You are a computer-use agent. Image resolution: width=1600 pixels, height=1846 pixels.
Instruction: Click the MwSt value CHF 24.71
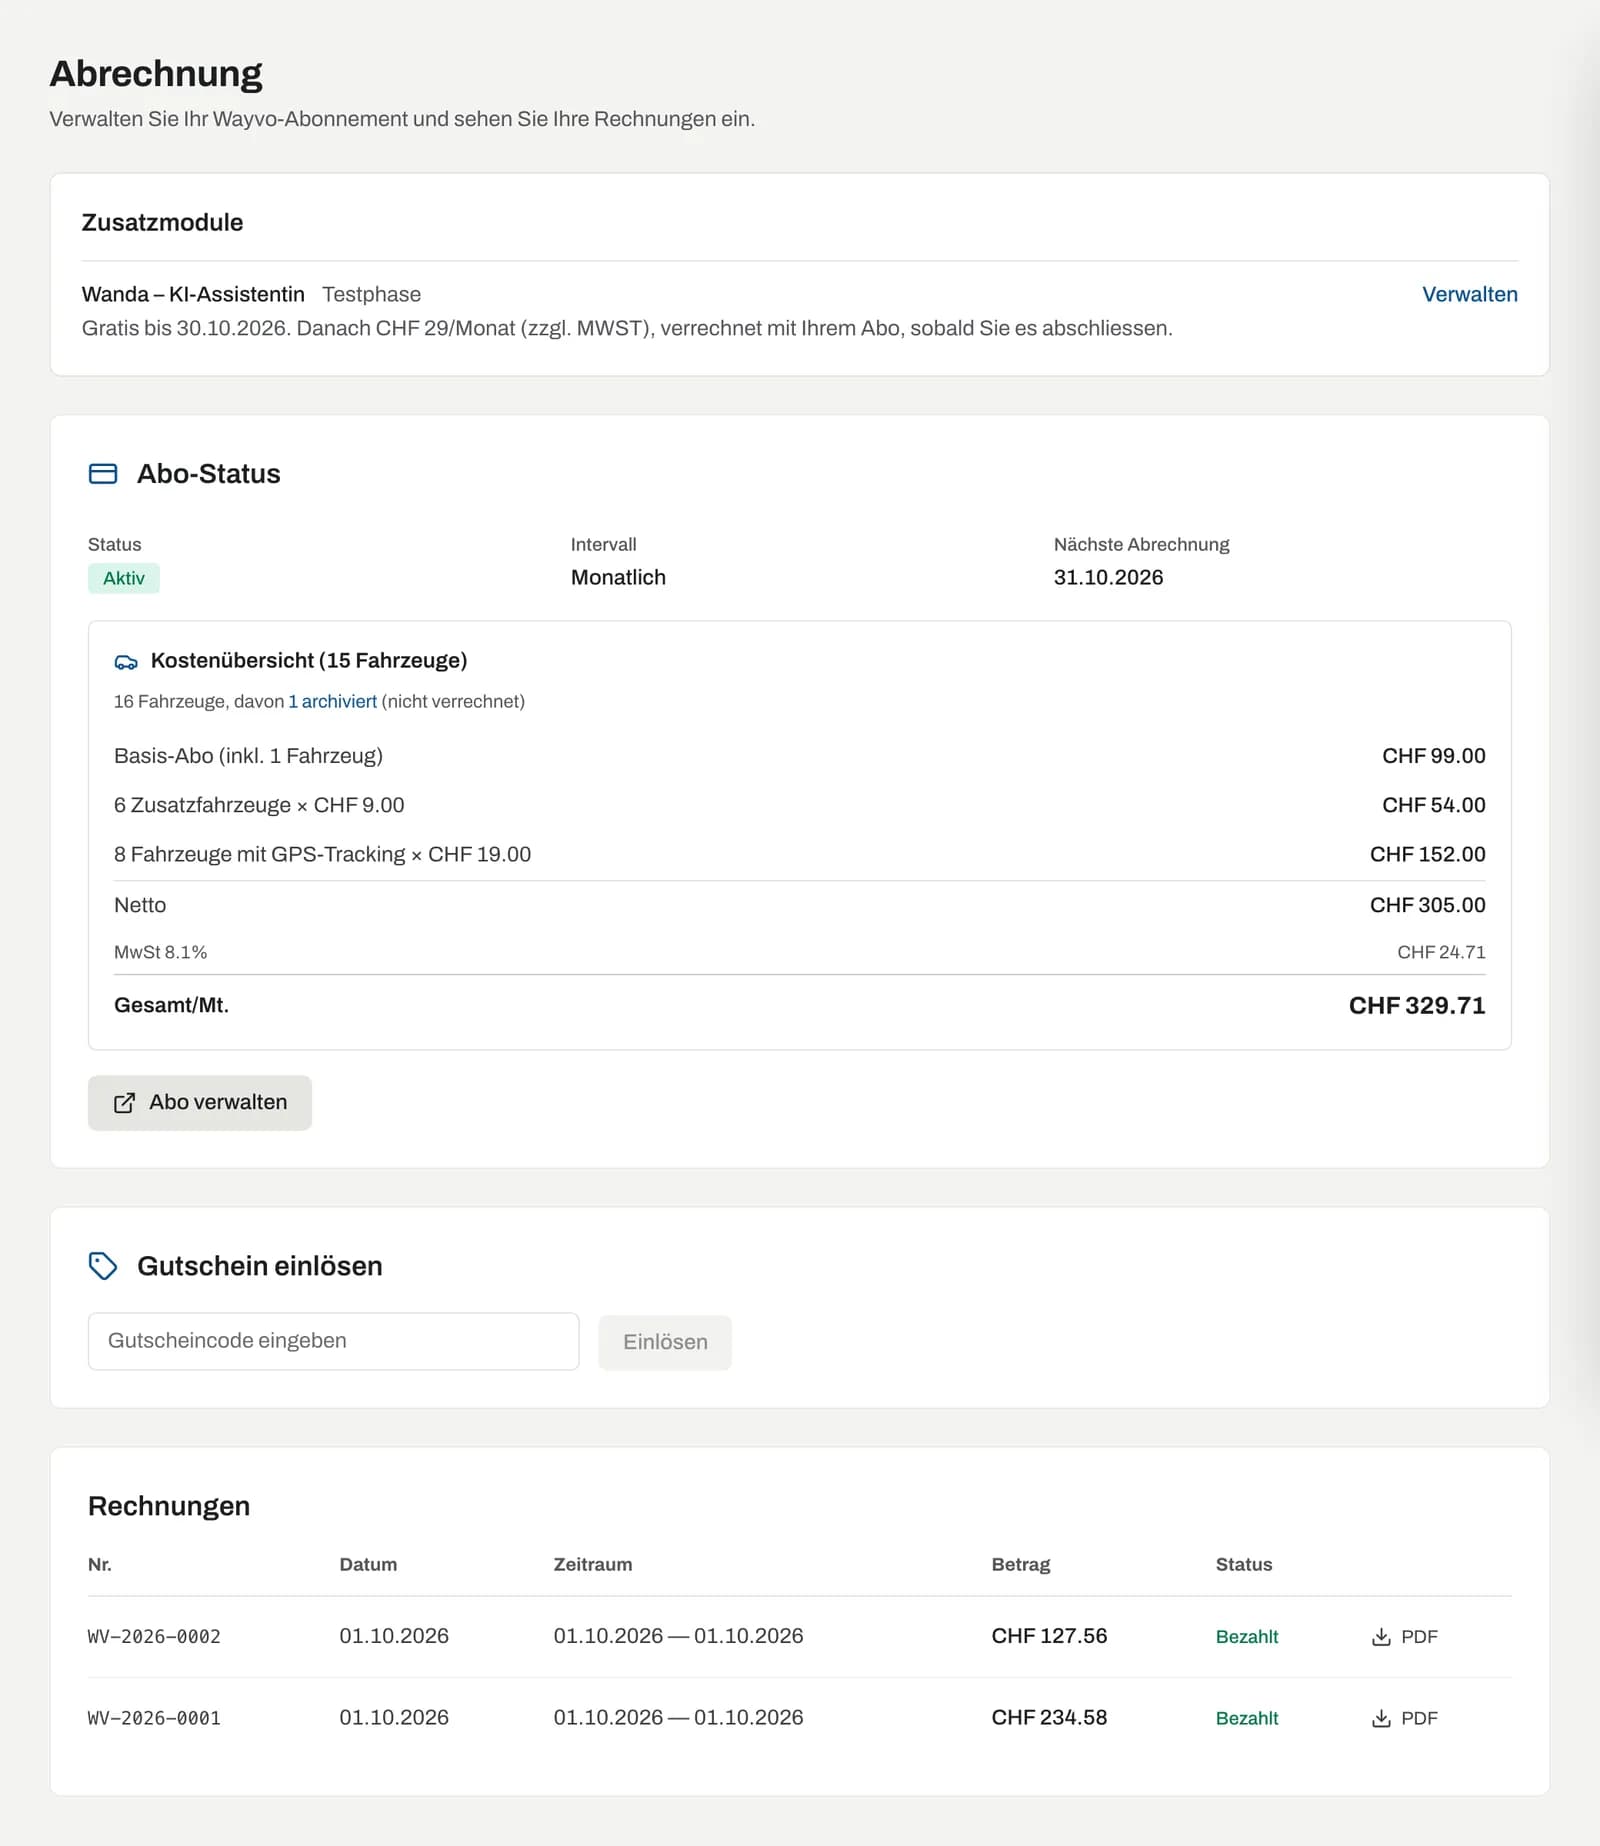click(1441, 952)
